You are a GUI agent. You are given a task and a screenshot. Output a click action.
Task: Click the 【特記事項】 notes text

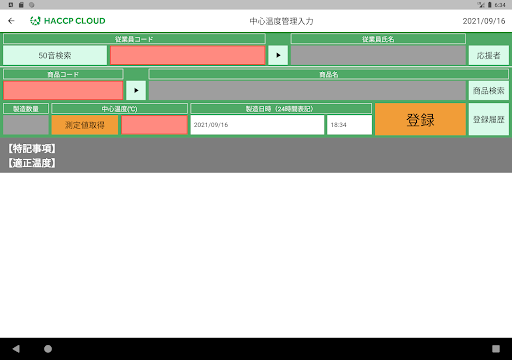(x=32, y=148)
